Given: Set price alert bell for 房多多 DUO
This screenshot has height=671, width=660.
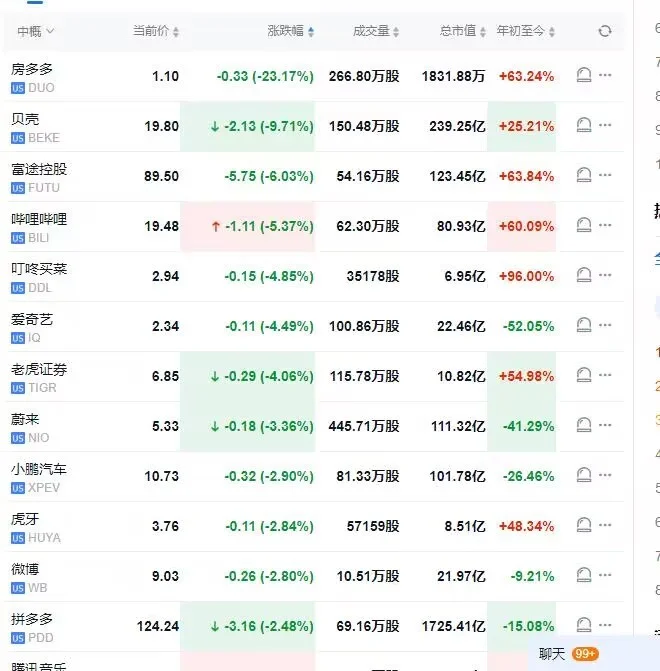Looking at the screenshot, I should (x=584, y=76).
